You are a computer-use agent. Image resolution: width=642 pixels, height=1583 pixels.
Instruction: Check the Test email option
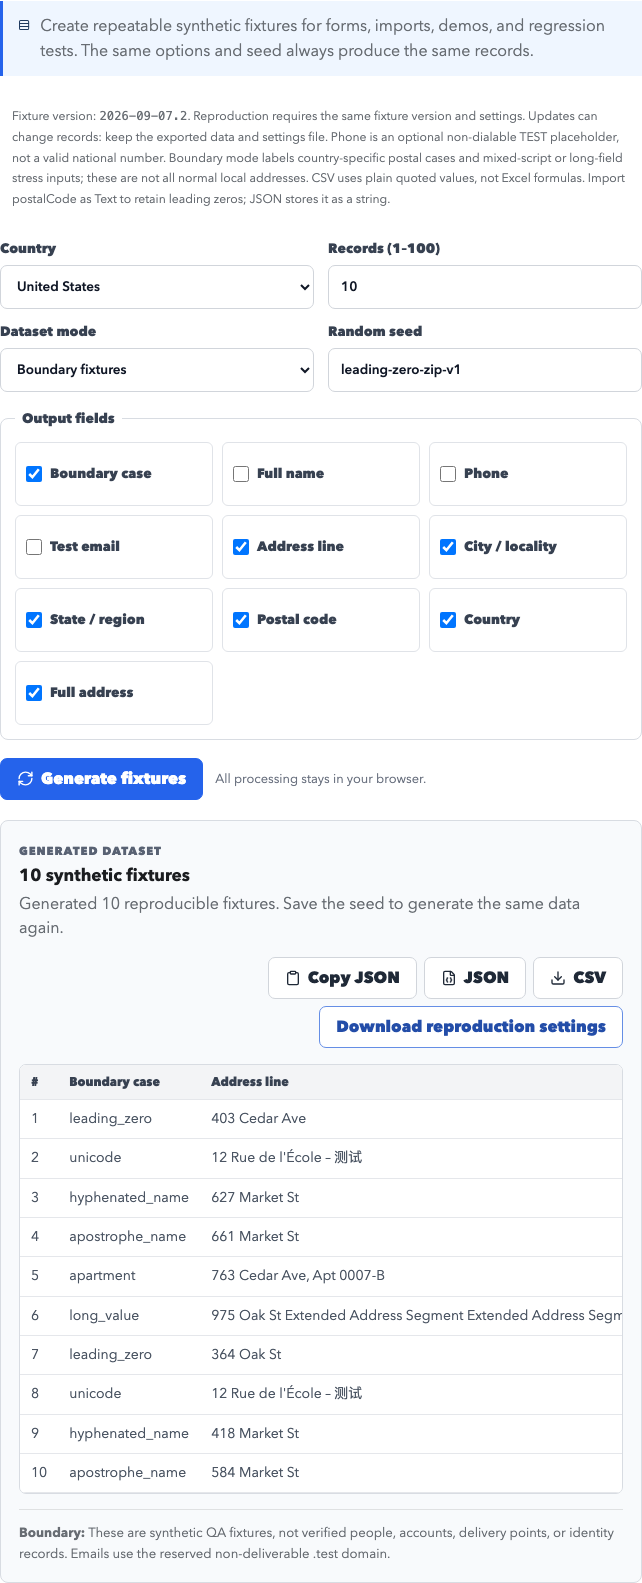(34, 547)
